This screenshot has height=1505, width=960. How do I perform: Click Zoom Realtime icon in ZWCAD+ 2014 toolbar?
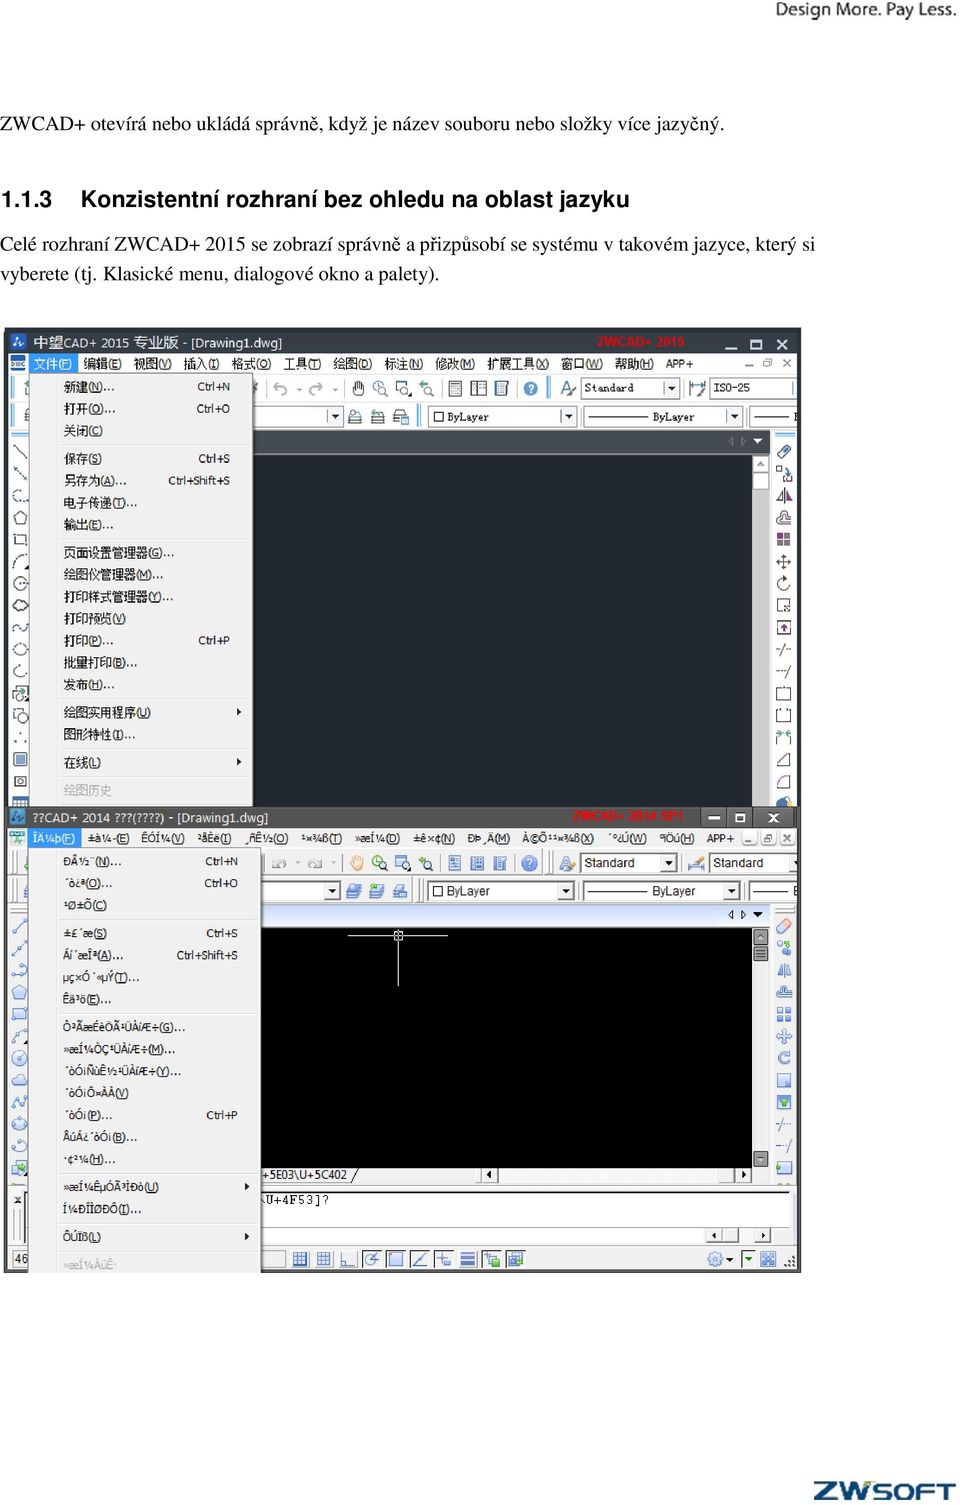click(380, 863)
